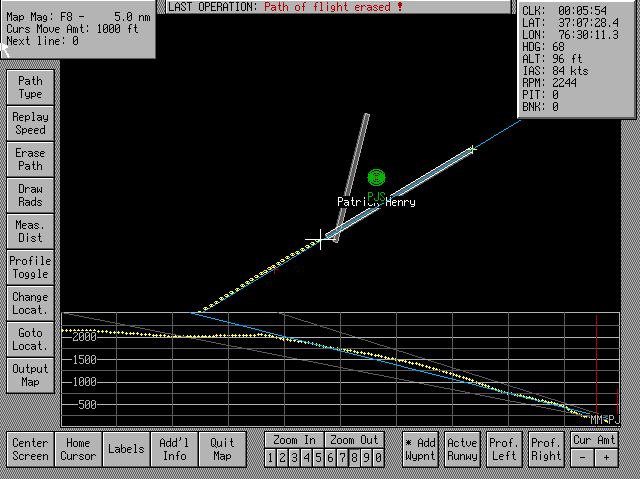Click the Output Map button
Viewport: 640px width, 479px height.
click(x=30, y=375)
